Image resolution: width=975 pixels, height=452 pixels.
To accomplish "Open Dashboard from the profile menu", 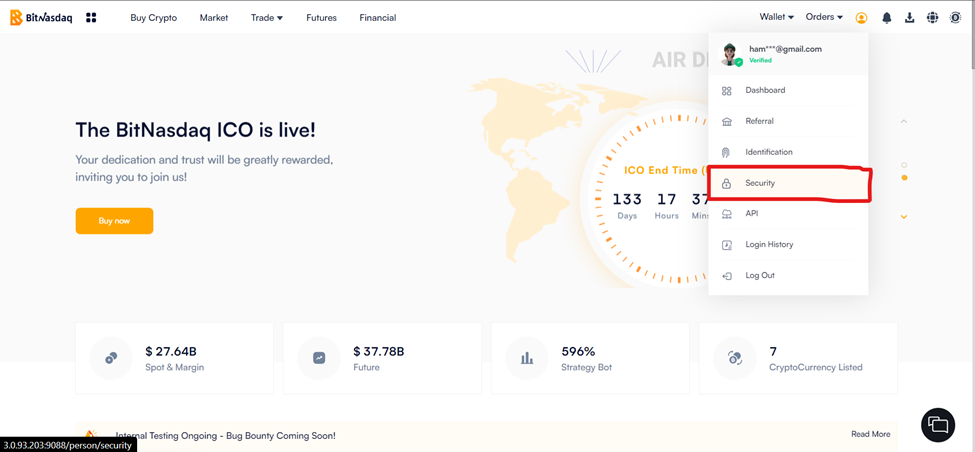I will coord(765,90).
